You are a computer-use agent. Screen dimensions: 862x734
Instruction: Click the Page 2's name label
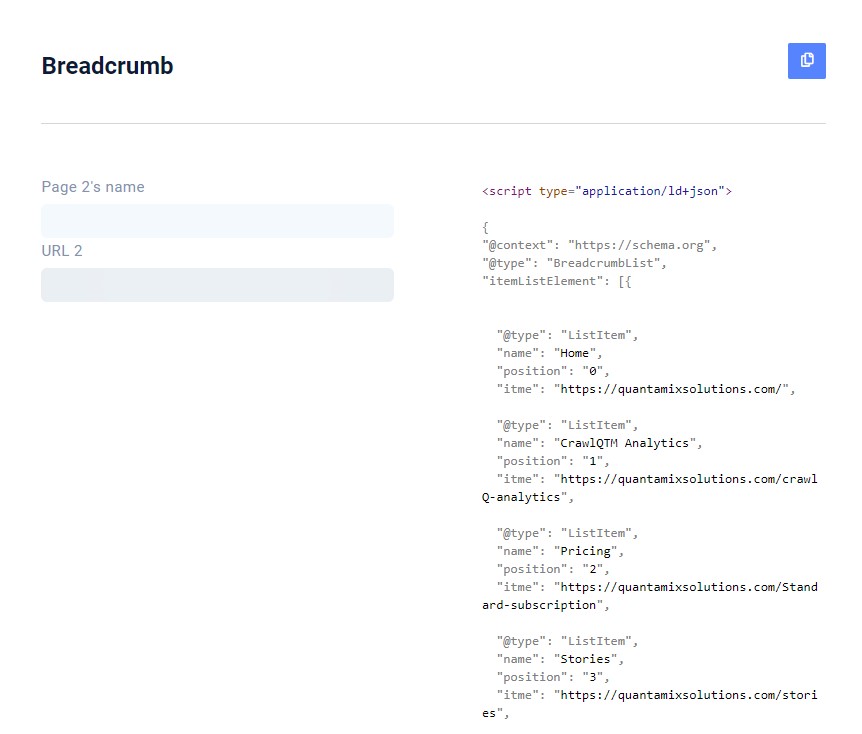pos(93,187)
